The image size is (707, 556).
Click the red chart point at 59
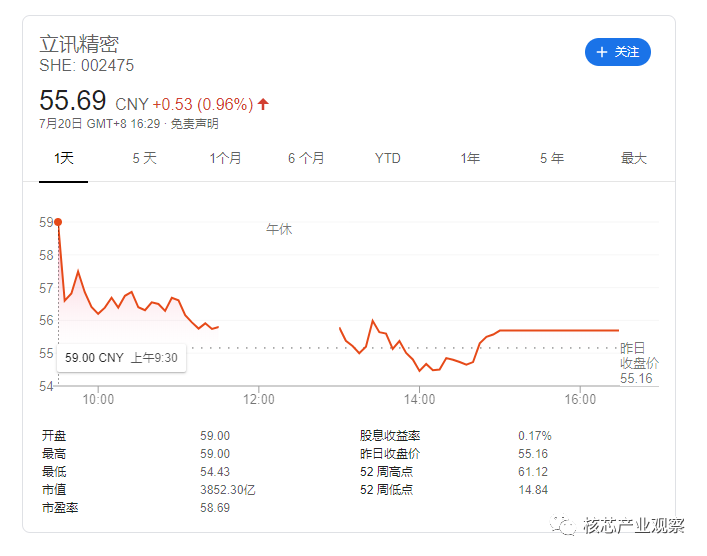tap(58, 222)
